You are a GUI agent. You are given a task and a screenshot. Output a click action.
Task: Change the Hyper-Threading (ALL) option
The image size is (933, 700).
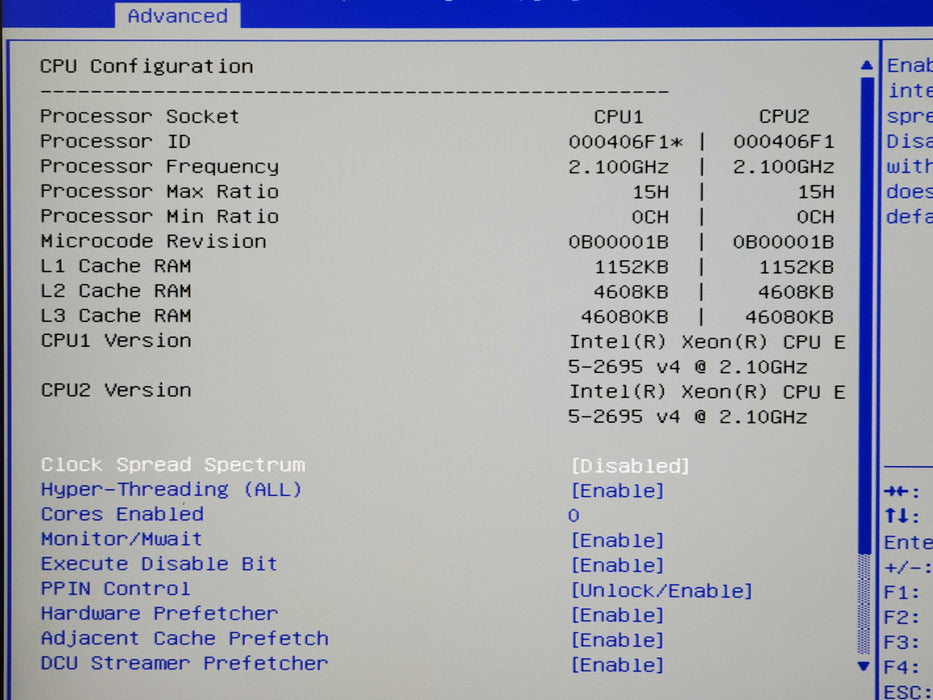click(x=617, y=490)
